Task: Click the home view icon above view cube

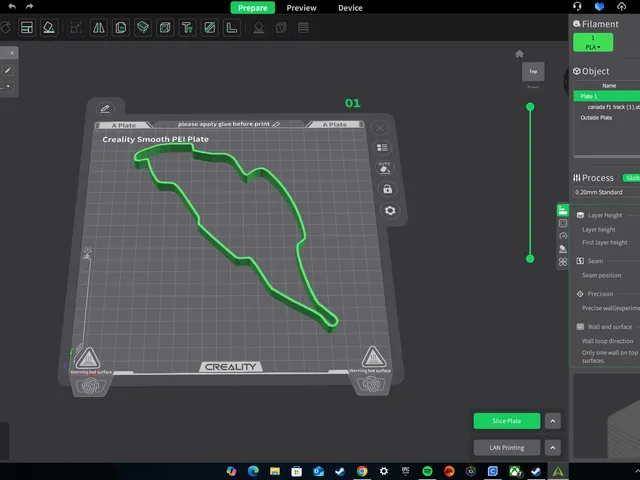Action: 519,54
